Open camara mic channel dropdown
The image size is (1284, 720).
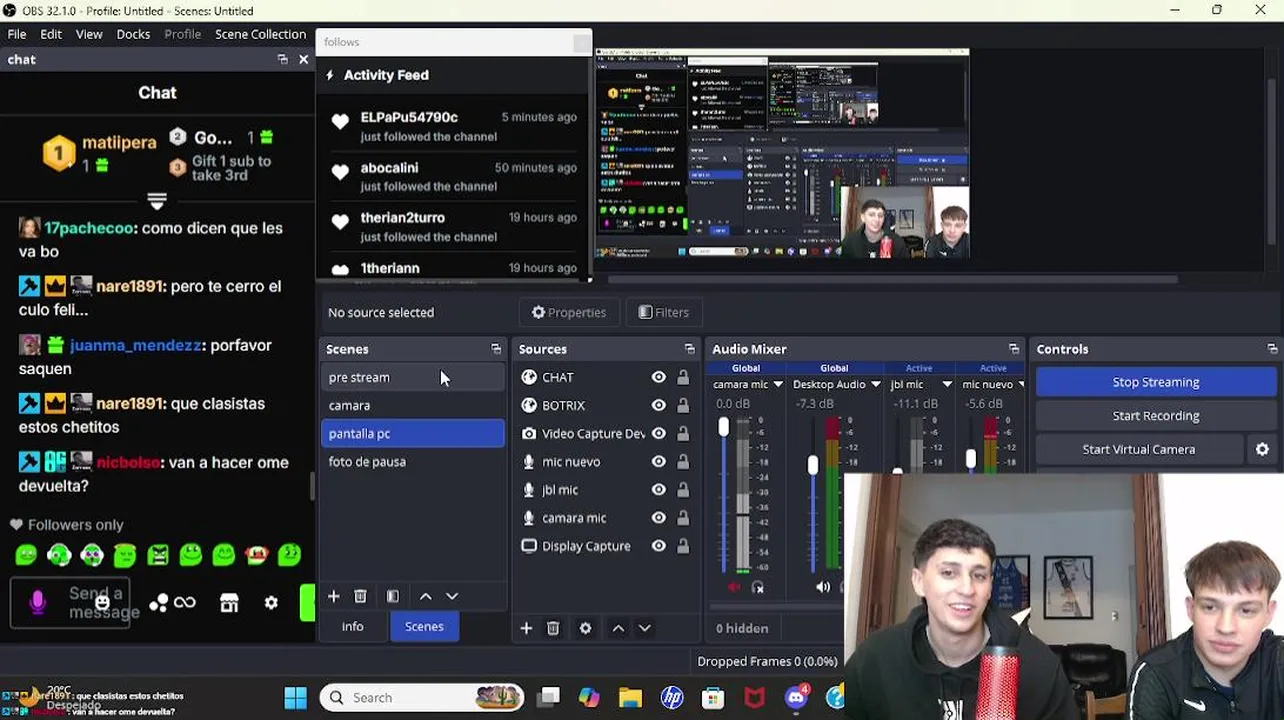(778, 384)
